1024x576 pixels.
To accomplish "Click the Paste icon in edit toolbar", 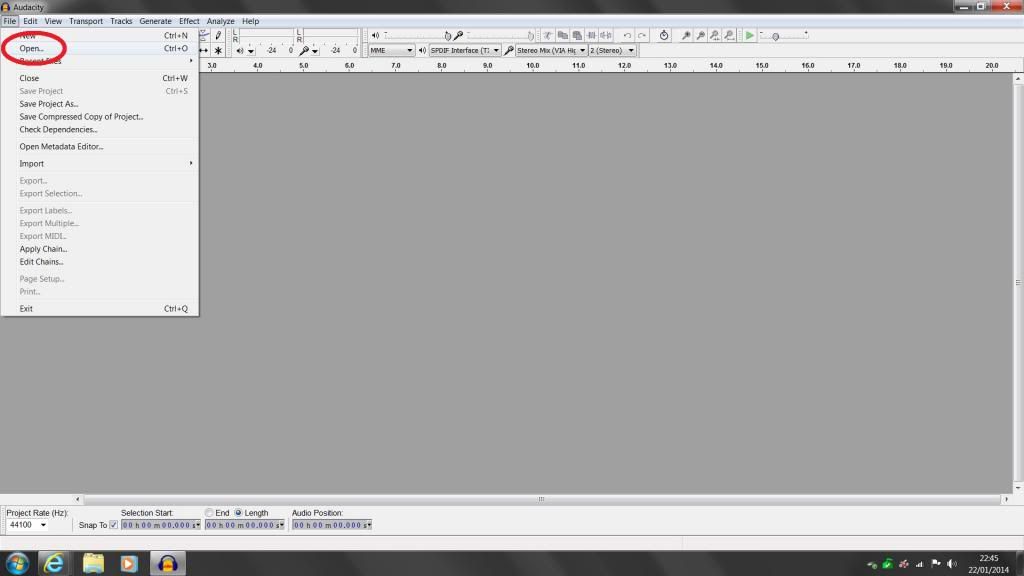I will [x=577, y=35].
